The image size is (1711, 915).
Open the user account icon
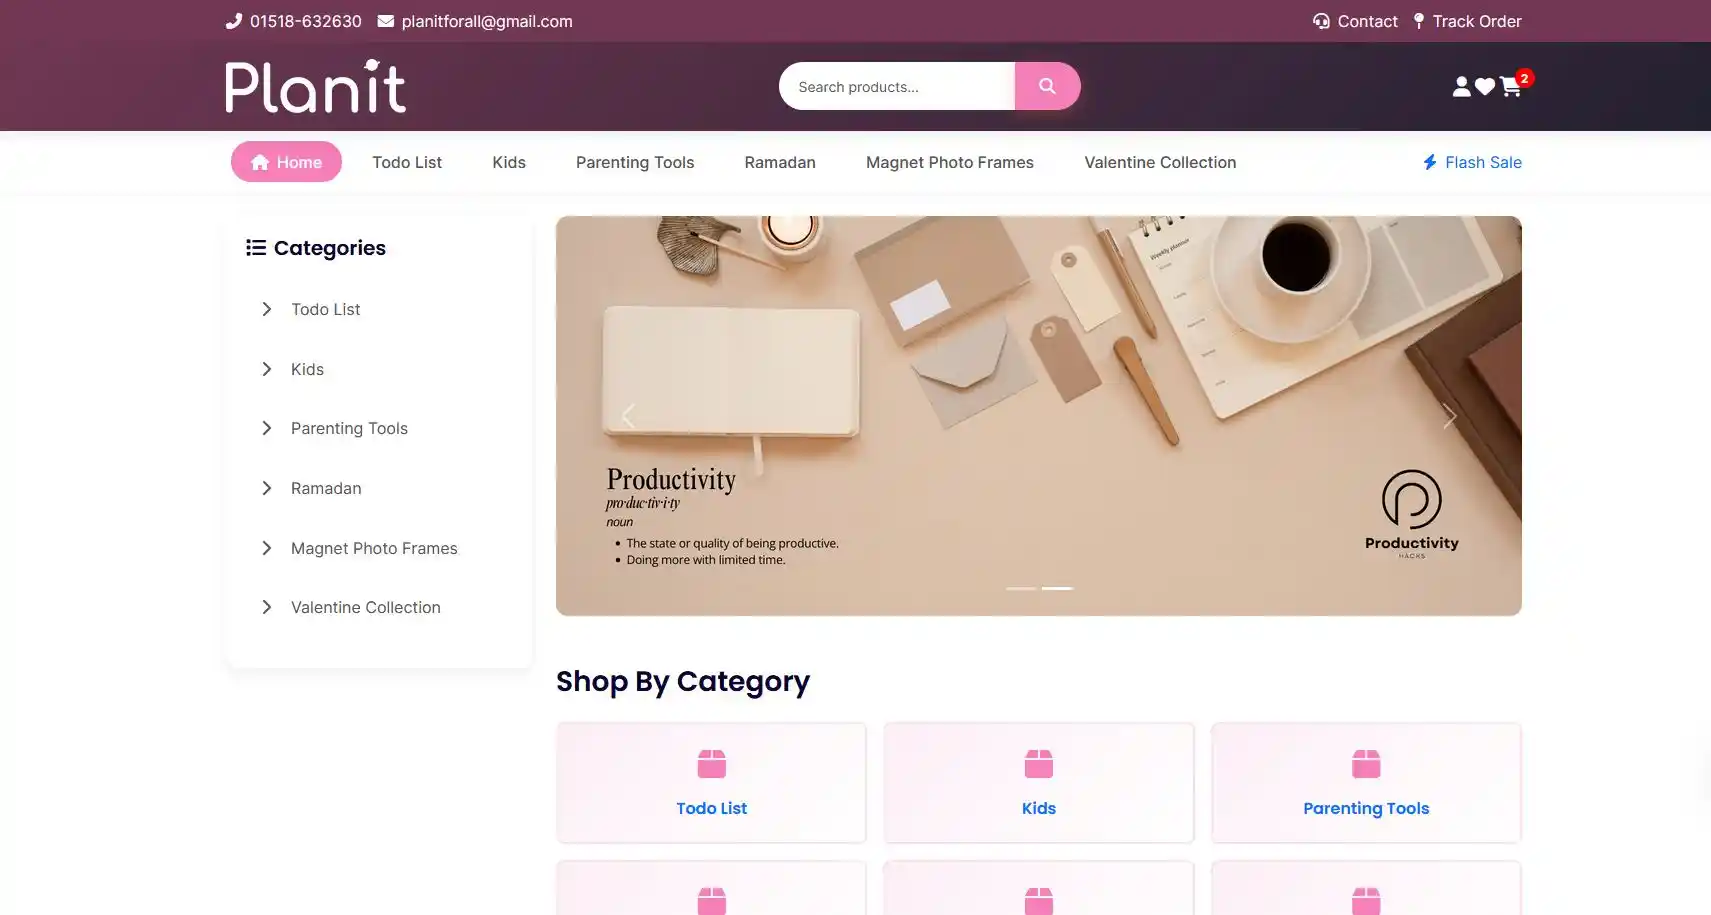1462,87
